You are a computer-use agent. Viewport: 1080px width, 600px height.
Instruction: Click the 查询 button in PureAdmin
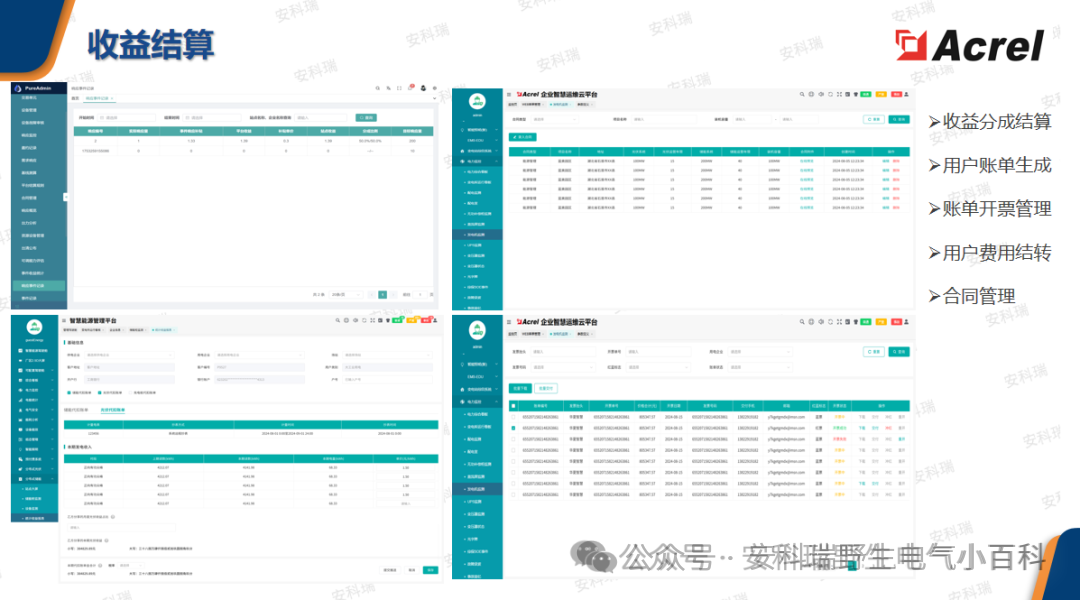click(366, 118)
